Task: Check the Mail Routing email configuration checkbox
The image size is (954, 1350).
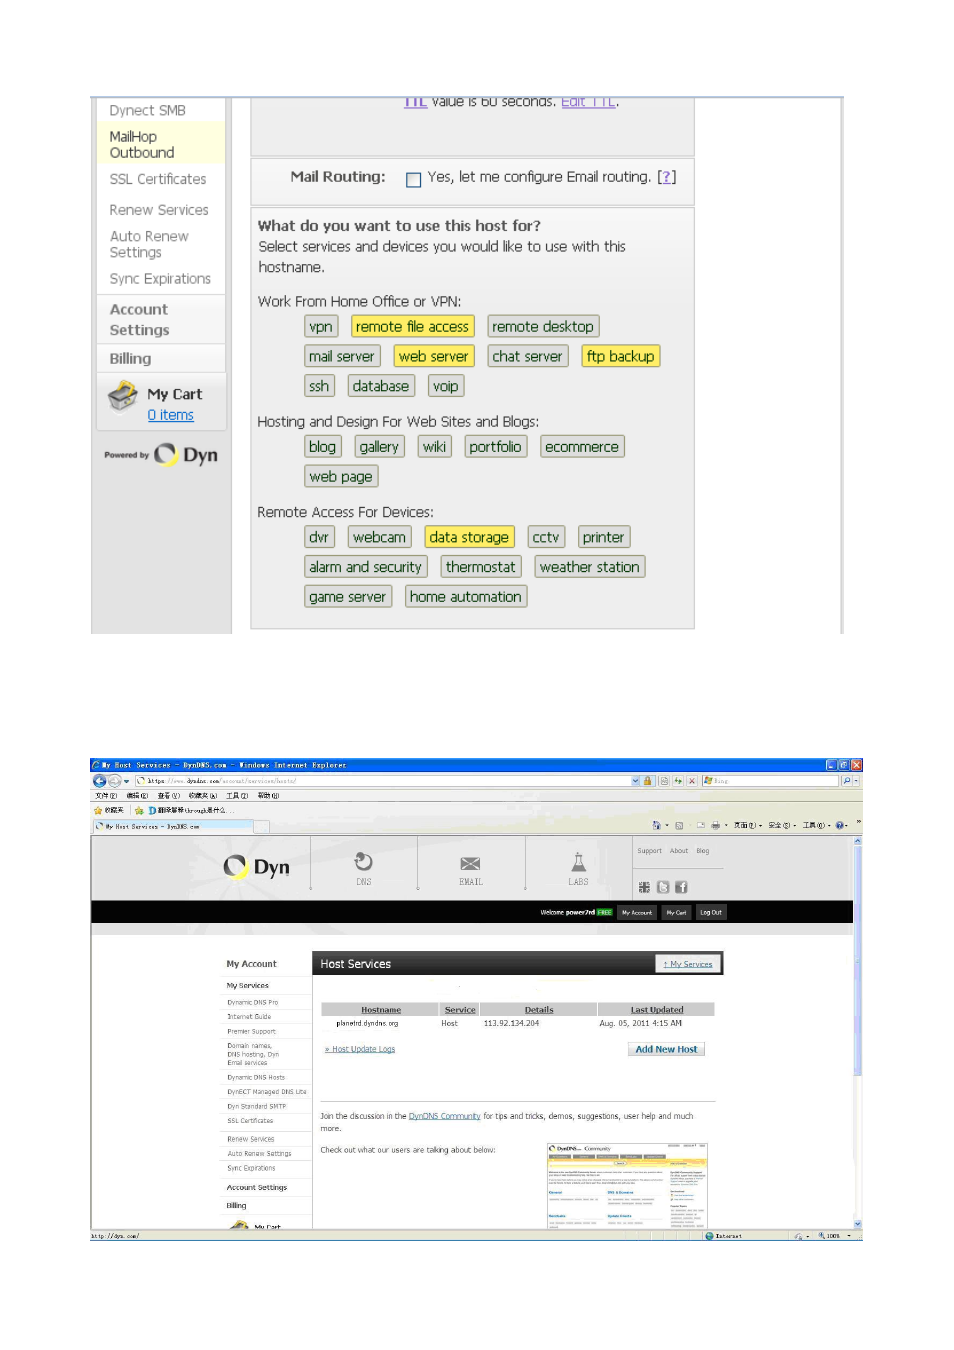Action: (x=413, y=180)
